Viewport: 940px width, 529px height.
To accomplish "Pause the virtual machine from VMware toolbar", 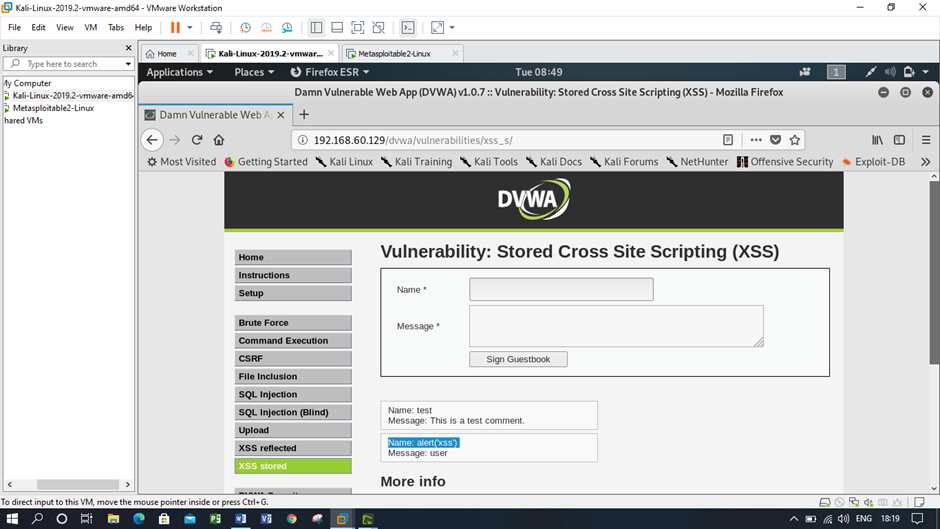I will 175,28.
